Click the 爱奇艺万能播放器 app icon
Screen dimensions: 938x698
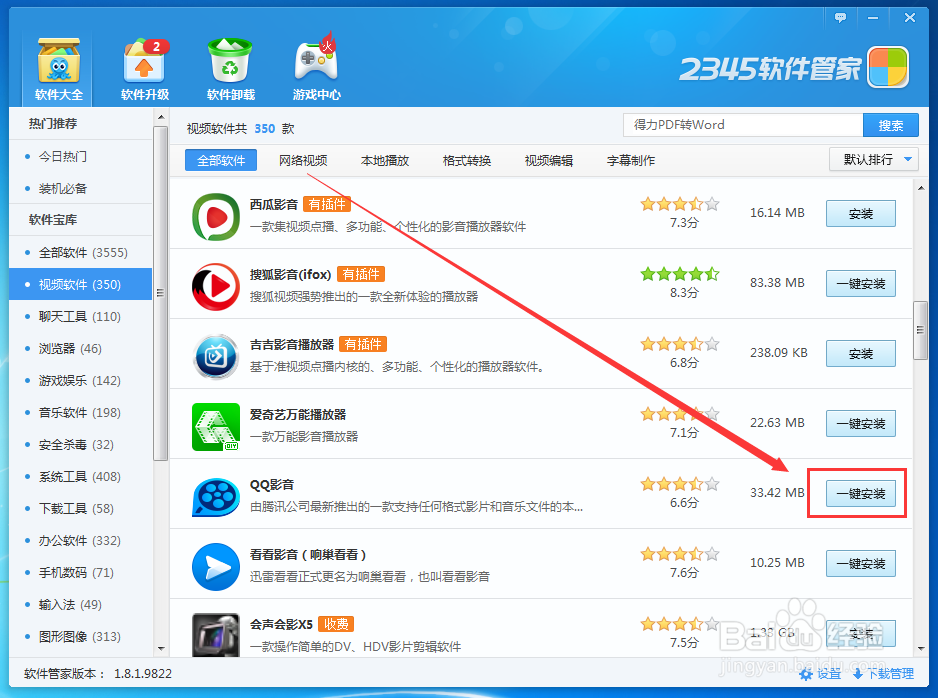[215, 426]
